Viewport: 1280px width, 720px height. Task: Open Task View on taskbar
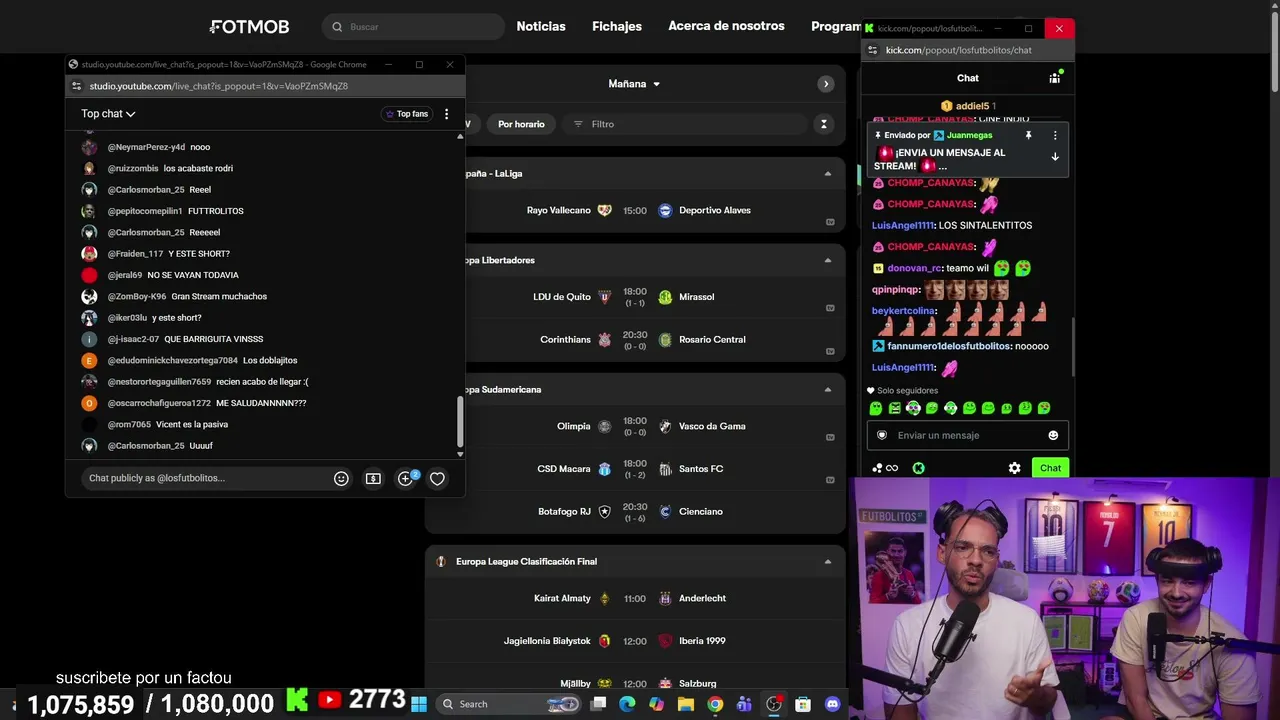(x=598, y=704)
